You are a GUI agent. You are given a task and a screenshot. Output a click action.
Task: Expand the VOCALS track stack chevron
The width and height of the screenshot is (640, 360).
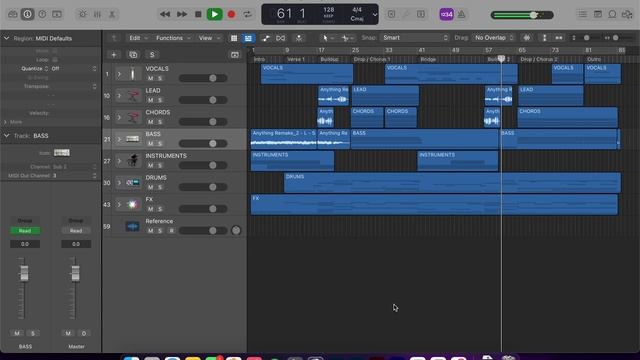point(119,74)
